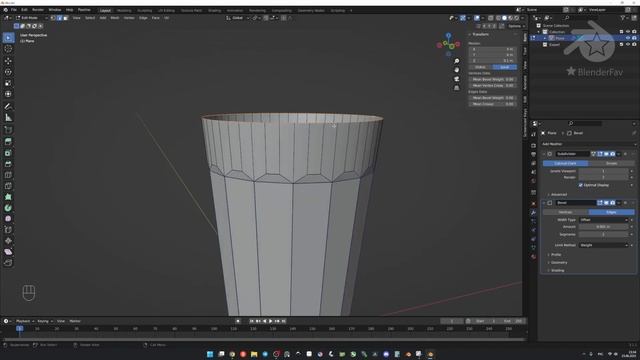Switch perspective/orthographic grid icon
640x360 pixels.
click(457, 88)
